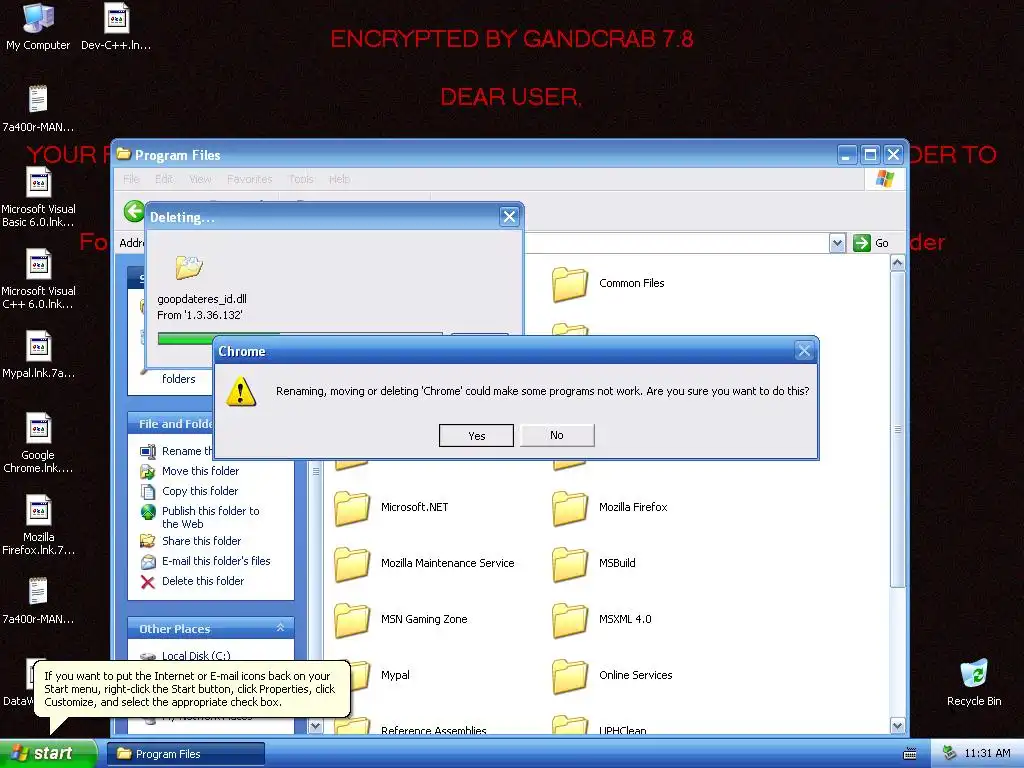Select the Online Services folder
The width and height of the screenshot is (1024, 768).
pos(611,675)
